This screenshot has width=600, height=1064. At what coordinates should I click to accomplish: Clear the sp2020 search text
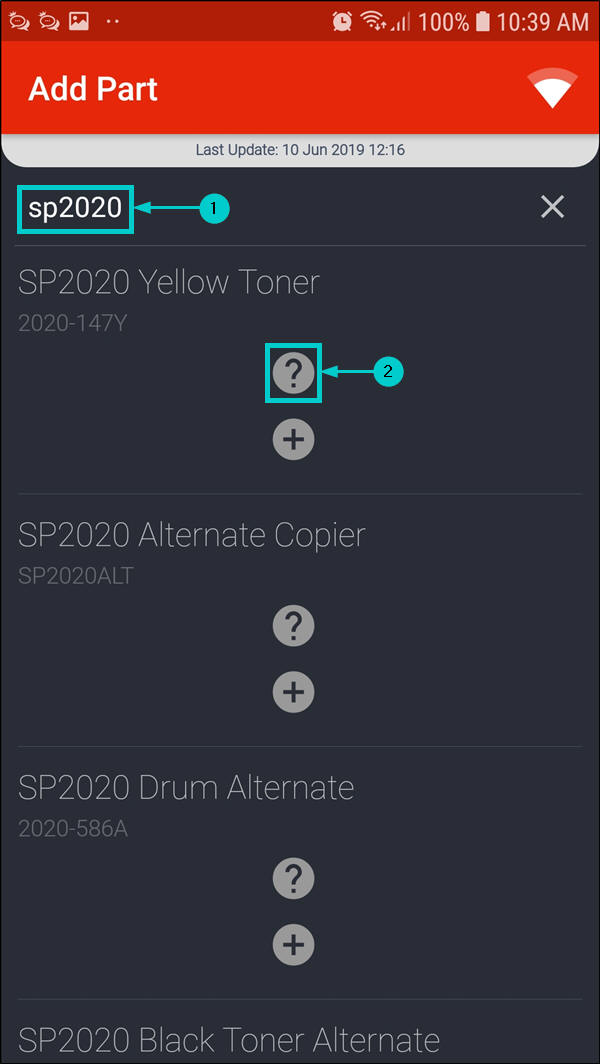tap(552, 207)
